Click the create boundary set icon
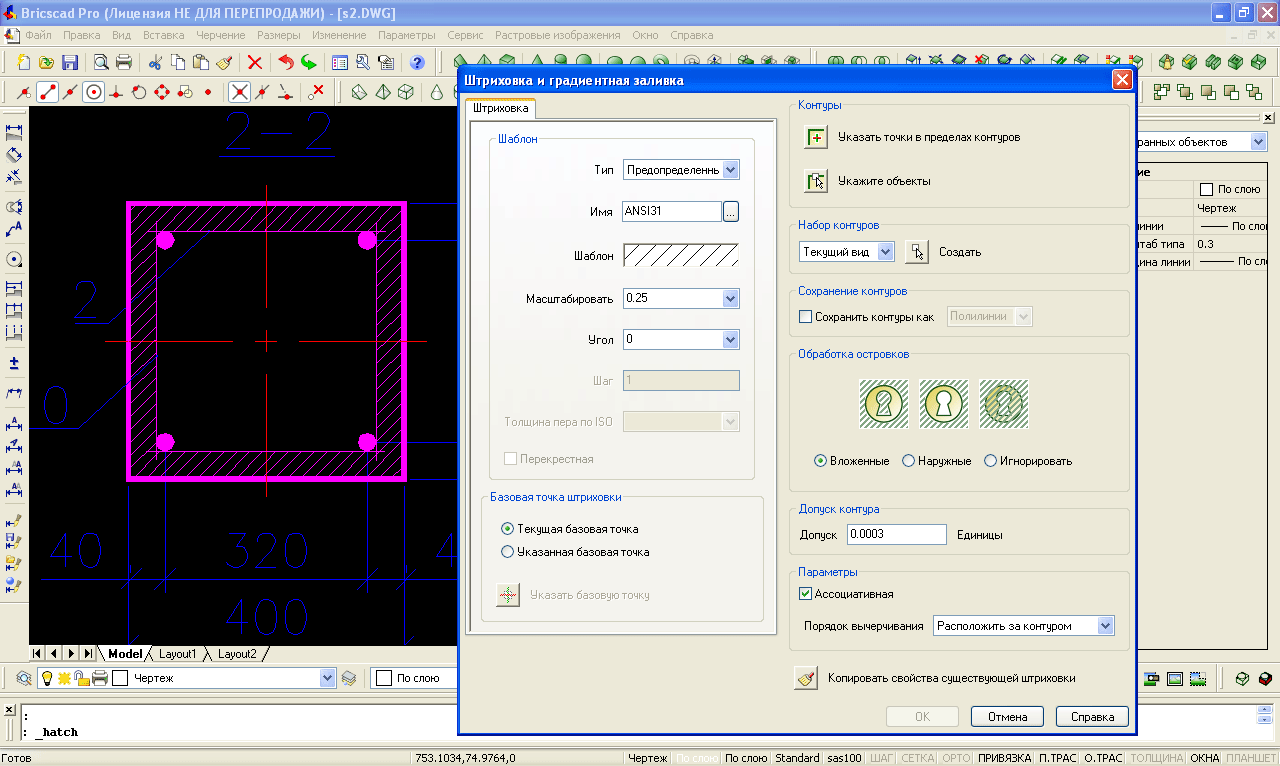Screen dimensions: 1280x766 coord(916,252)
